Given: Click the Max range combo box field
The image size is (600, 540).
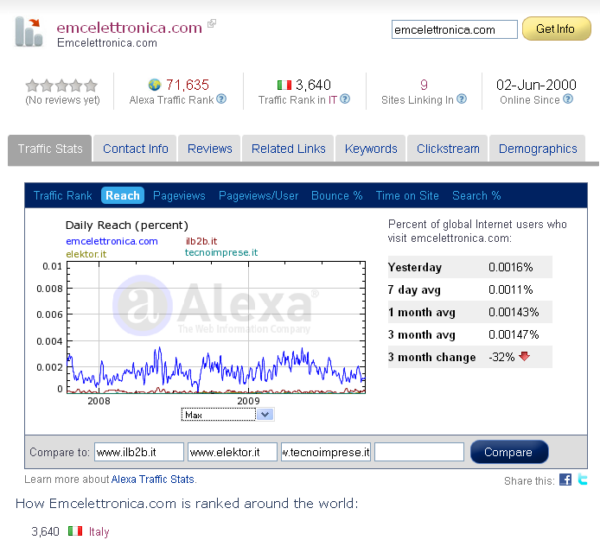Looking at the screenshot, I should (218, 414).
